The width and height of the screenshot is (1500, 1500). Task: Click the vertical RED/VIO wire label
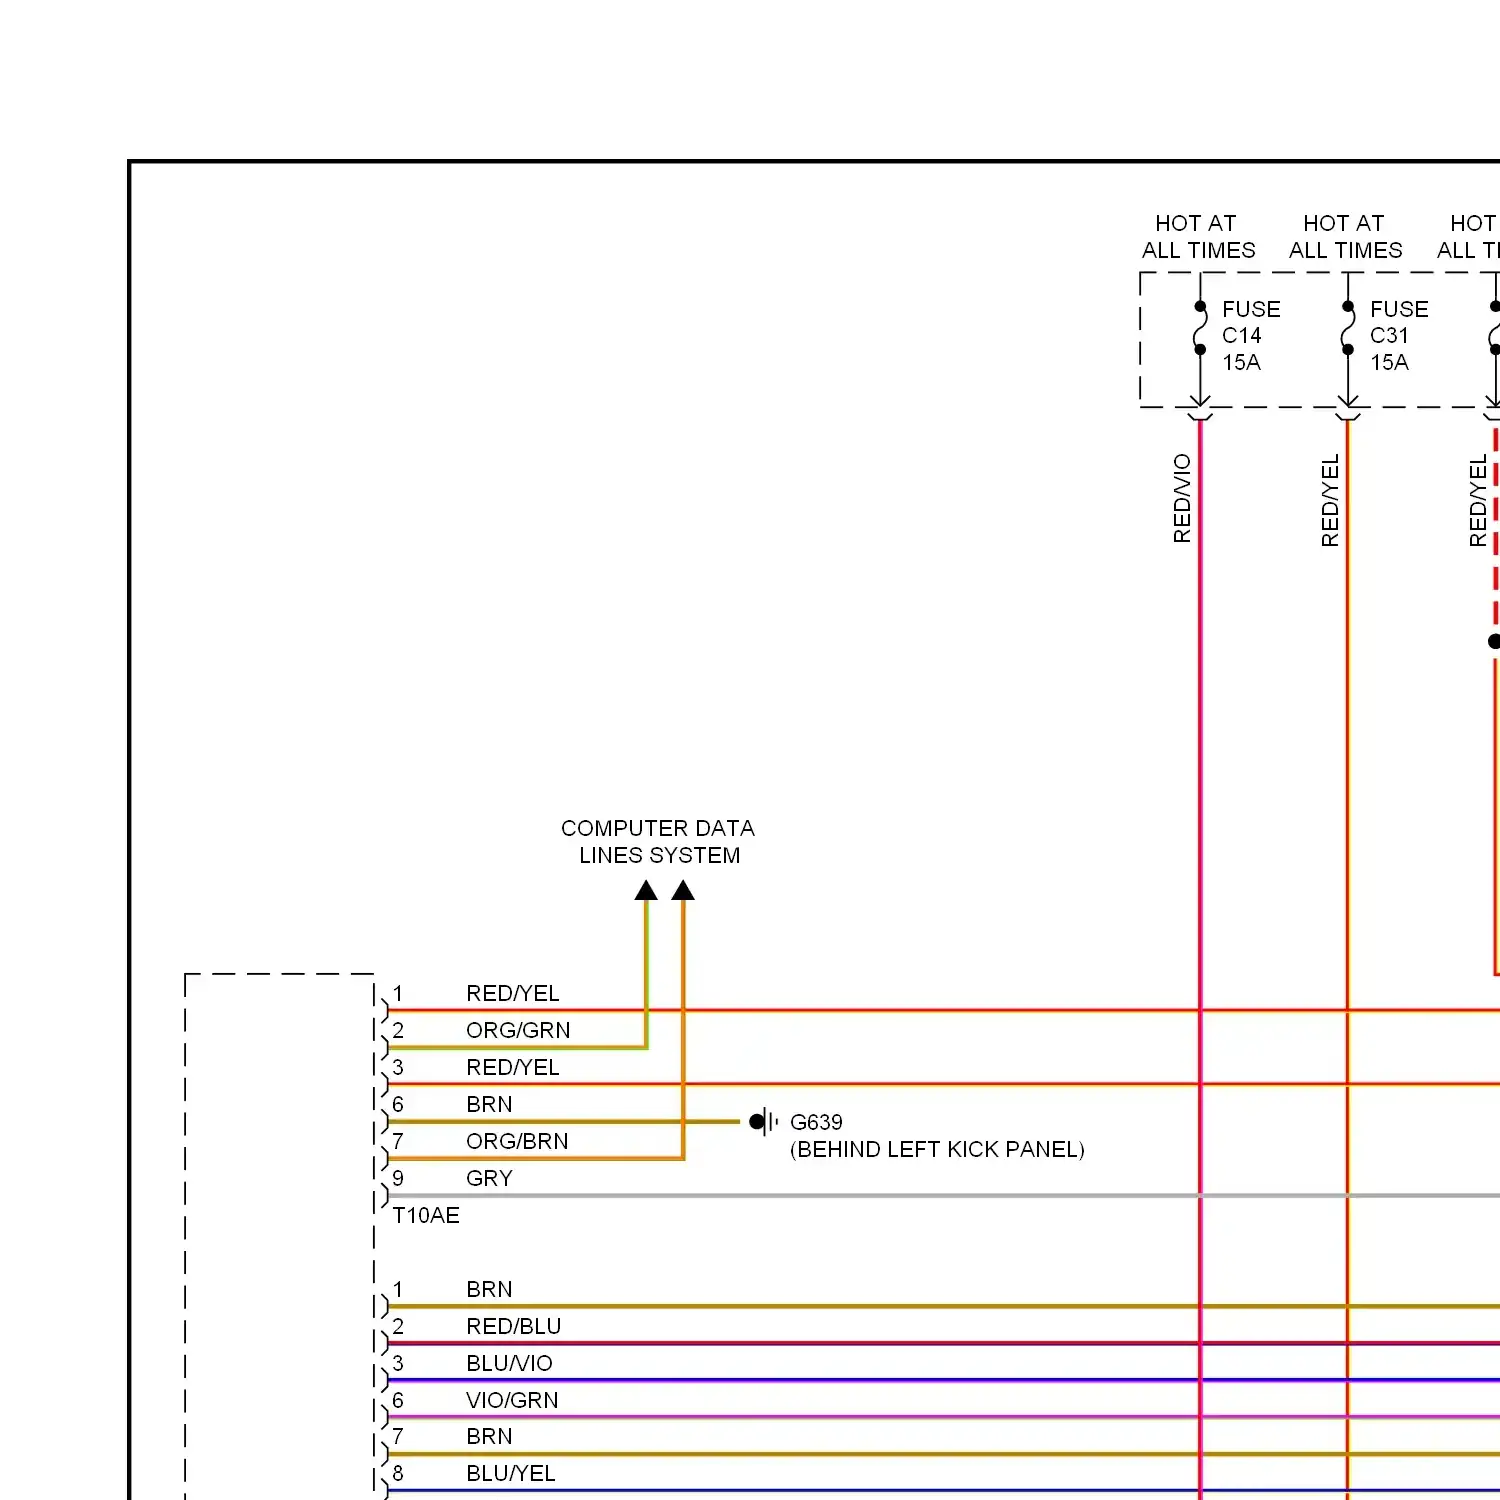[x=1182, y=498]
